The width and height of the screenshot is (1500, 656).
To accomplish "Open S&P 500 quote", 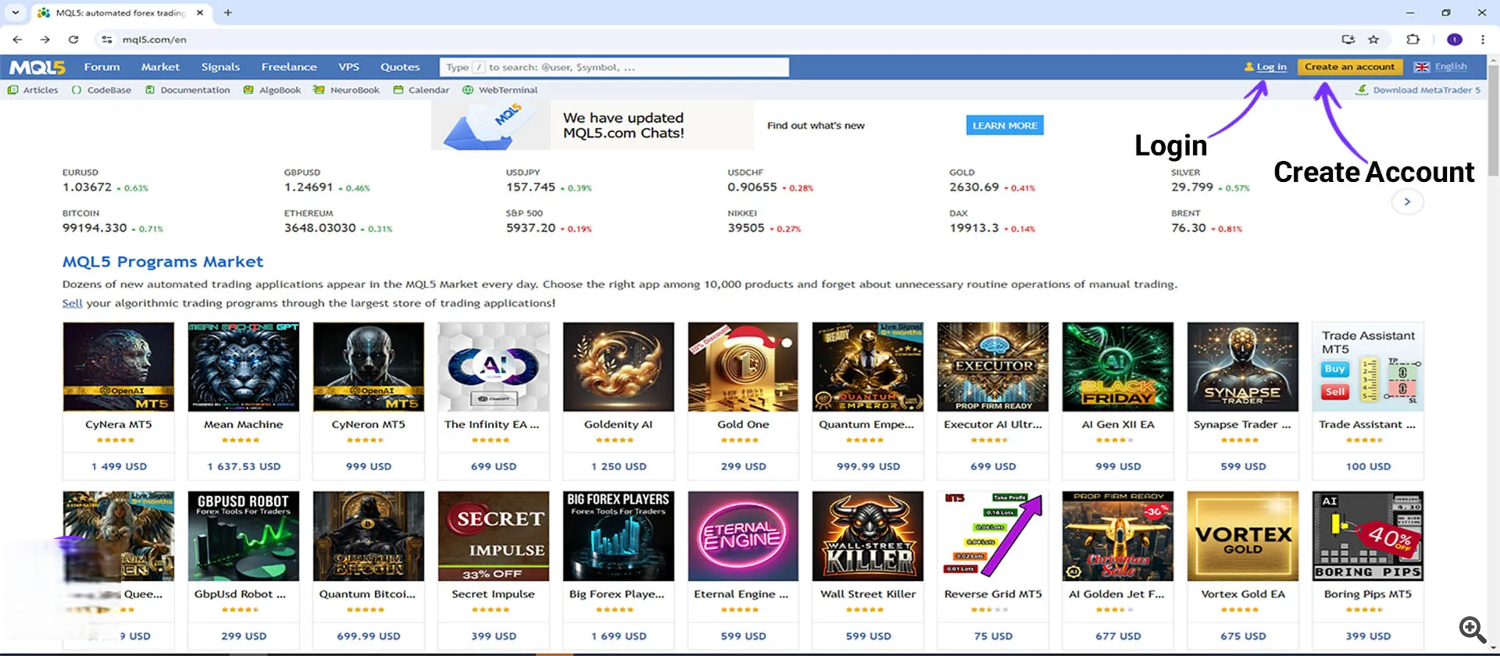I will tap(549, 221).
